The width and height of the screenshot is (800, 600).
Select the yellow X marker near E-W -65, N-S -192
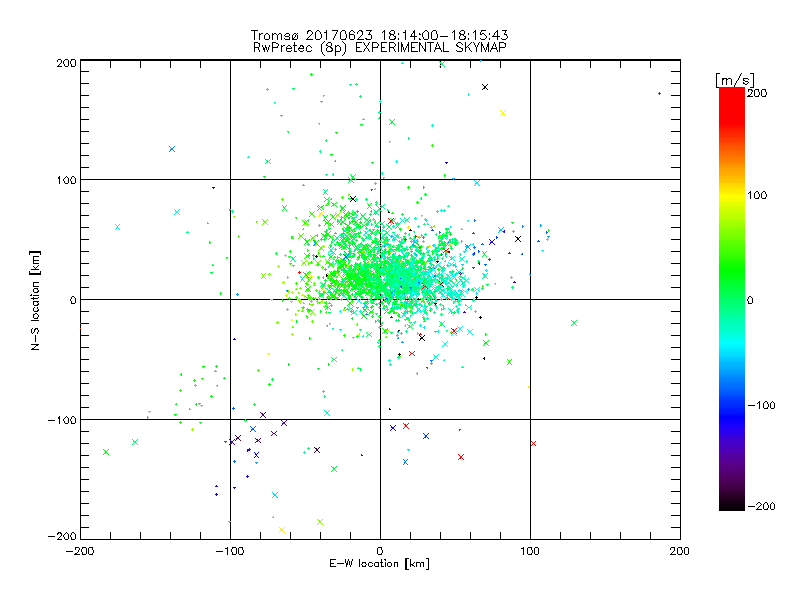click(282, 530)
